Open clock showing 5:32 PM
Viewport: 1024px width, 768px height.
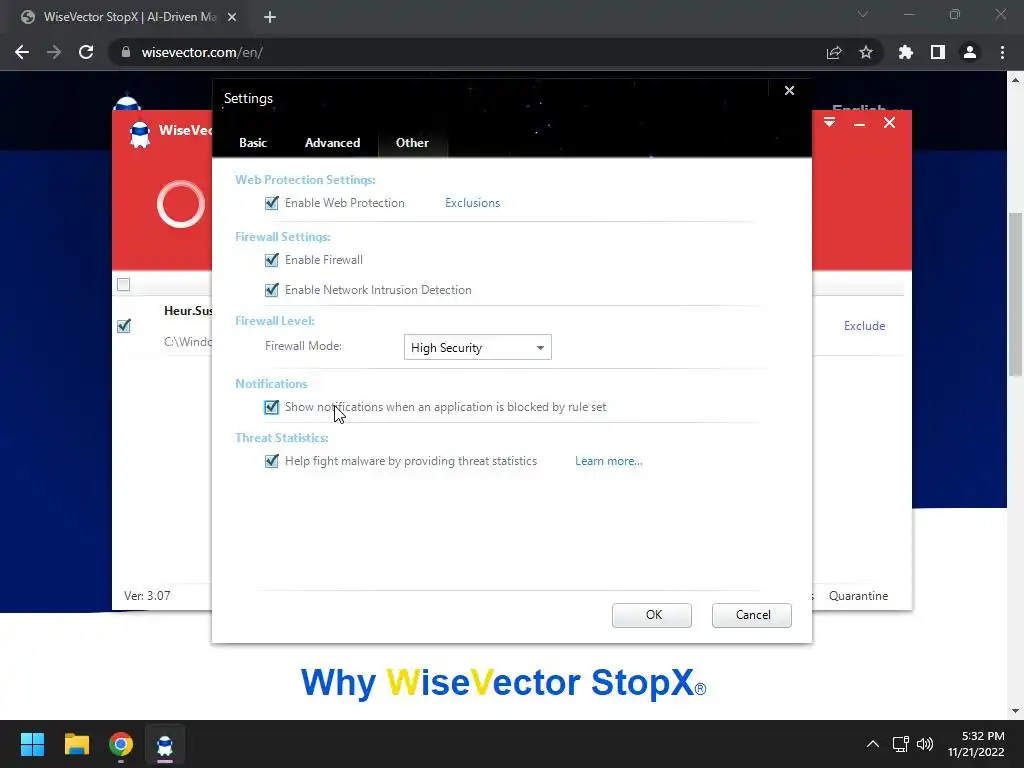[x=976, y=744]
